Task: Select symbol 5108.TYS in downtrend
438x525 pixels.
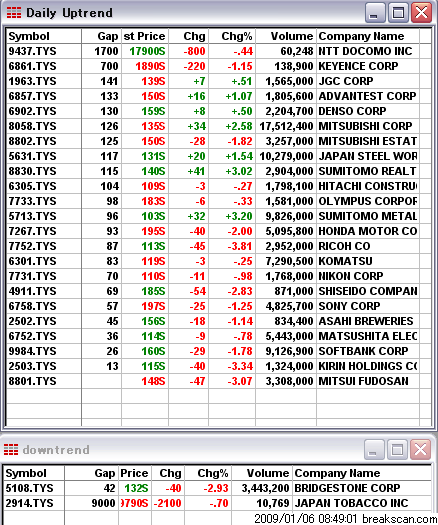Action: tap(29, 488)
